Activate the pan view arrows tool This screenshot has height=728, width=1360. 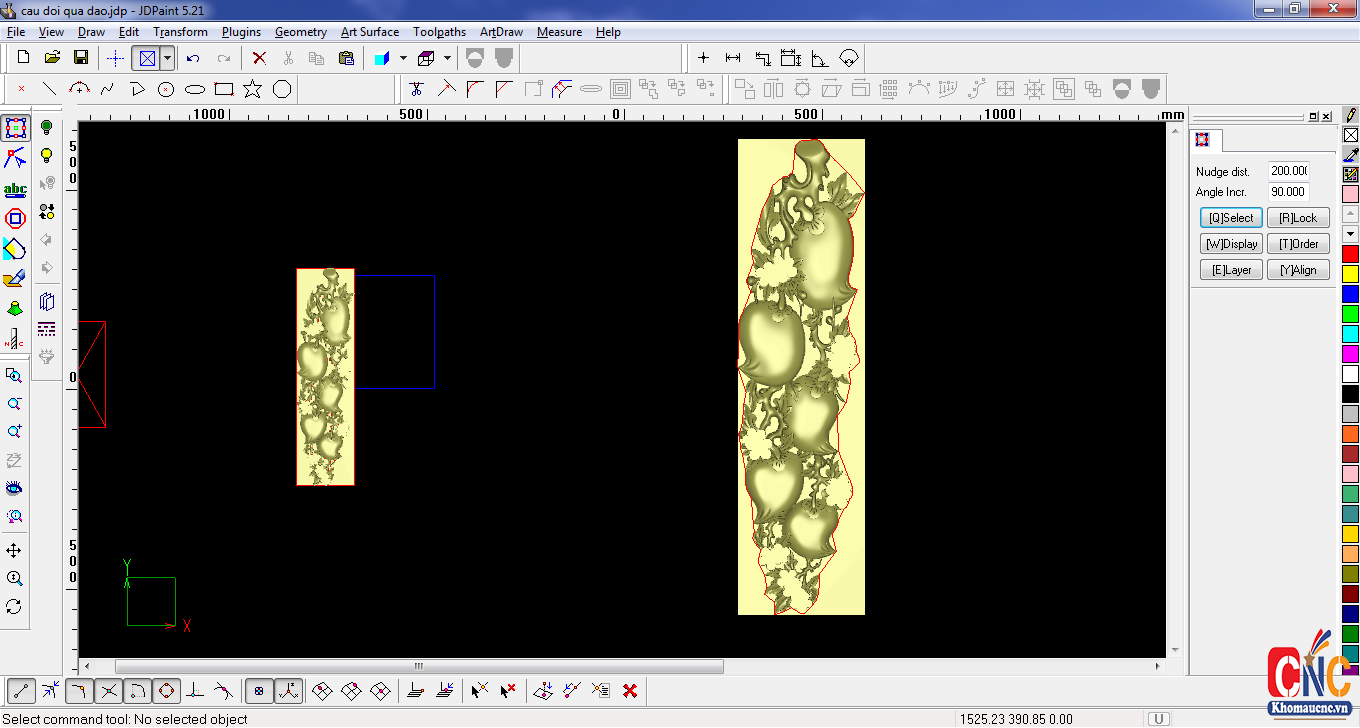pyautogui.click(x=14, y=551)
